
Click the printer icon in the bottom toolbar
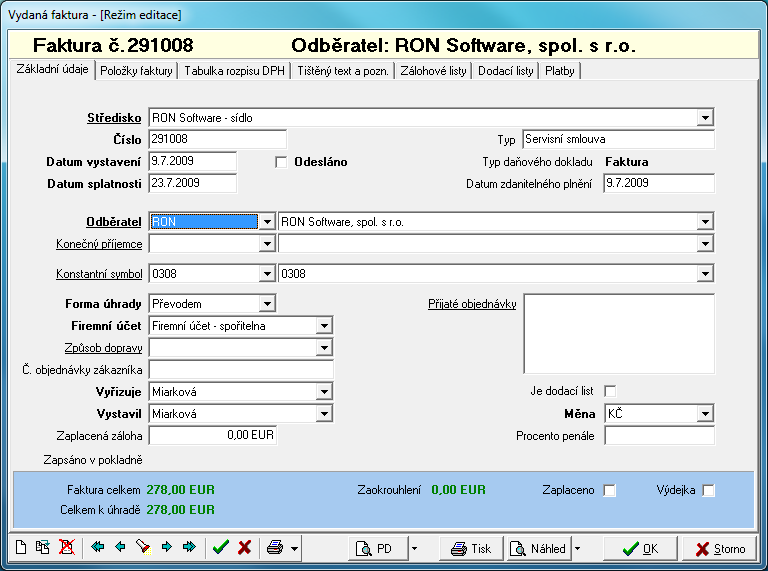[x=275, y=547]
